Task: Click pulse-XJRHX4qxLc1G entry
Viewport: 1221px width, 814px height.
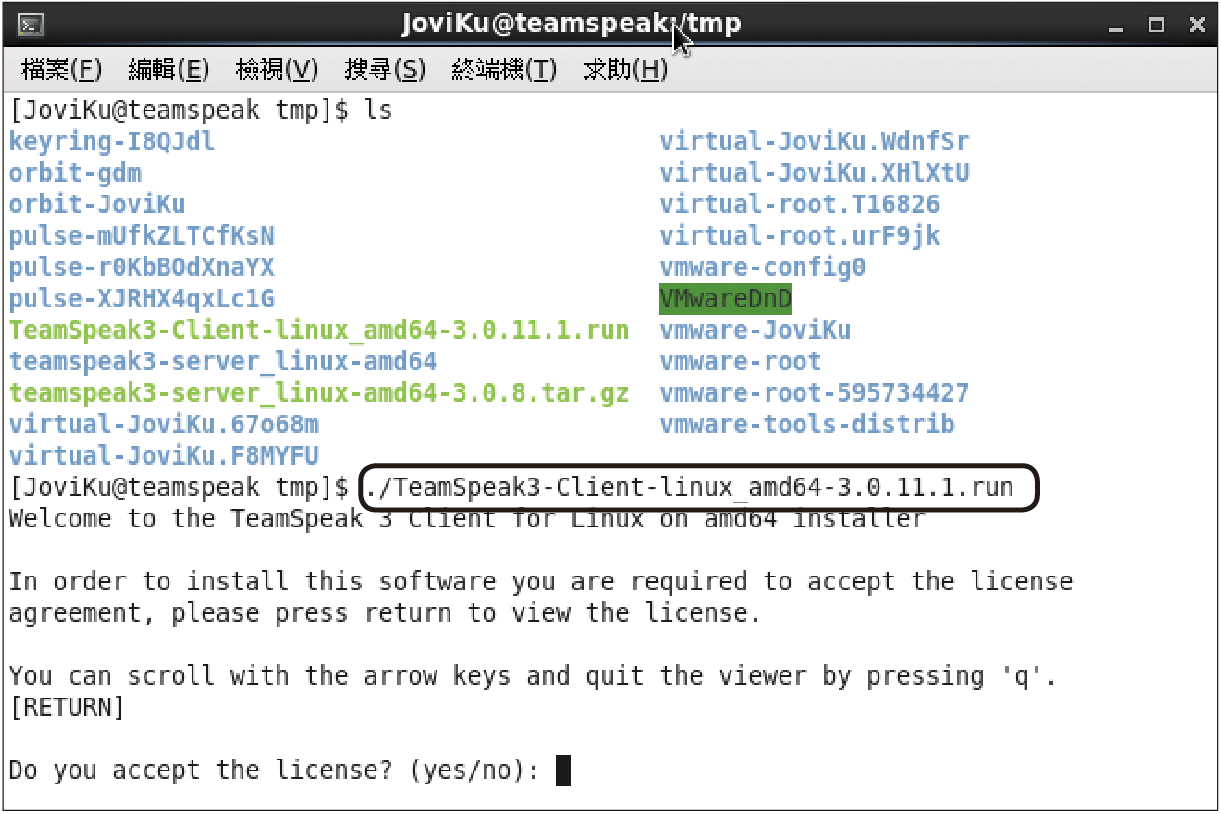Action: (142, 299)
